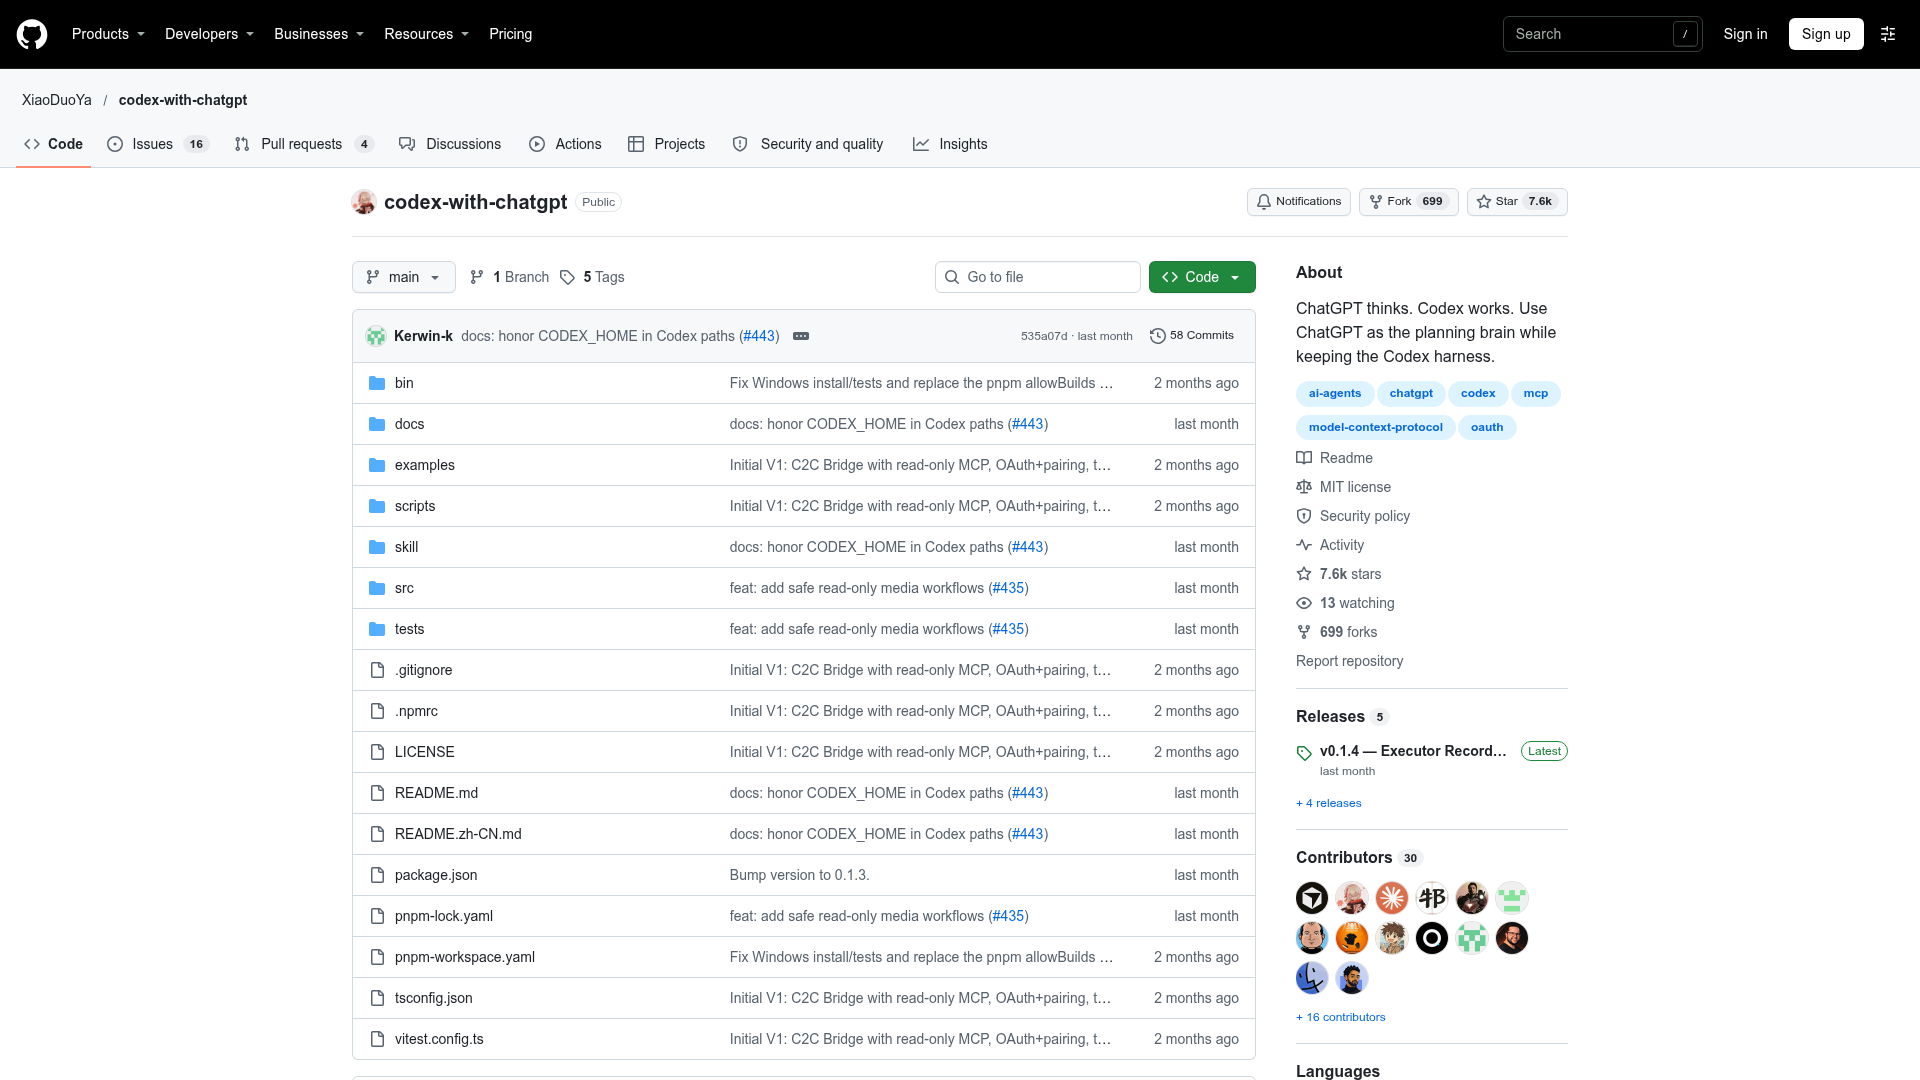Click the repository owner avatar
1920x1080 pixels.
pyautogui.click(x=364, y=202)
